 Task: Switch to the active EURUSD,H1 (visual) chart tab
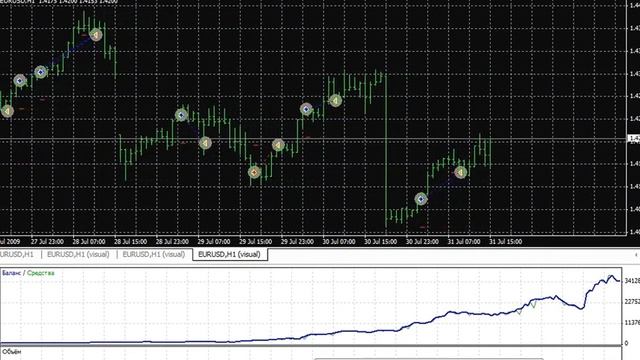(229, 254)
